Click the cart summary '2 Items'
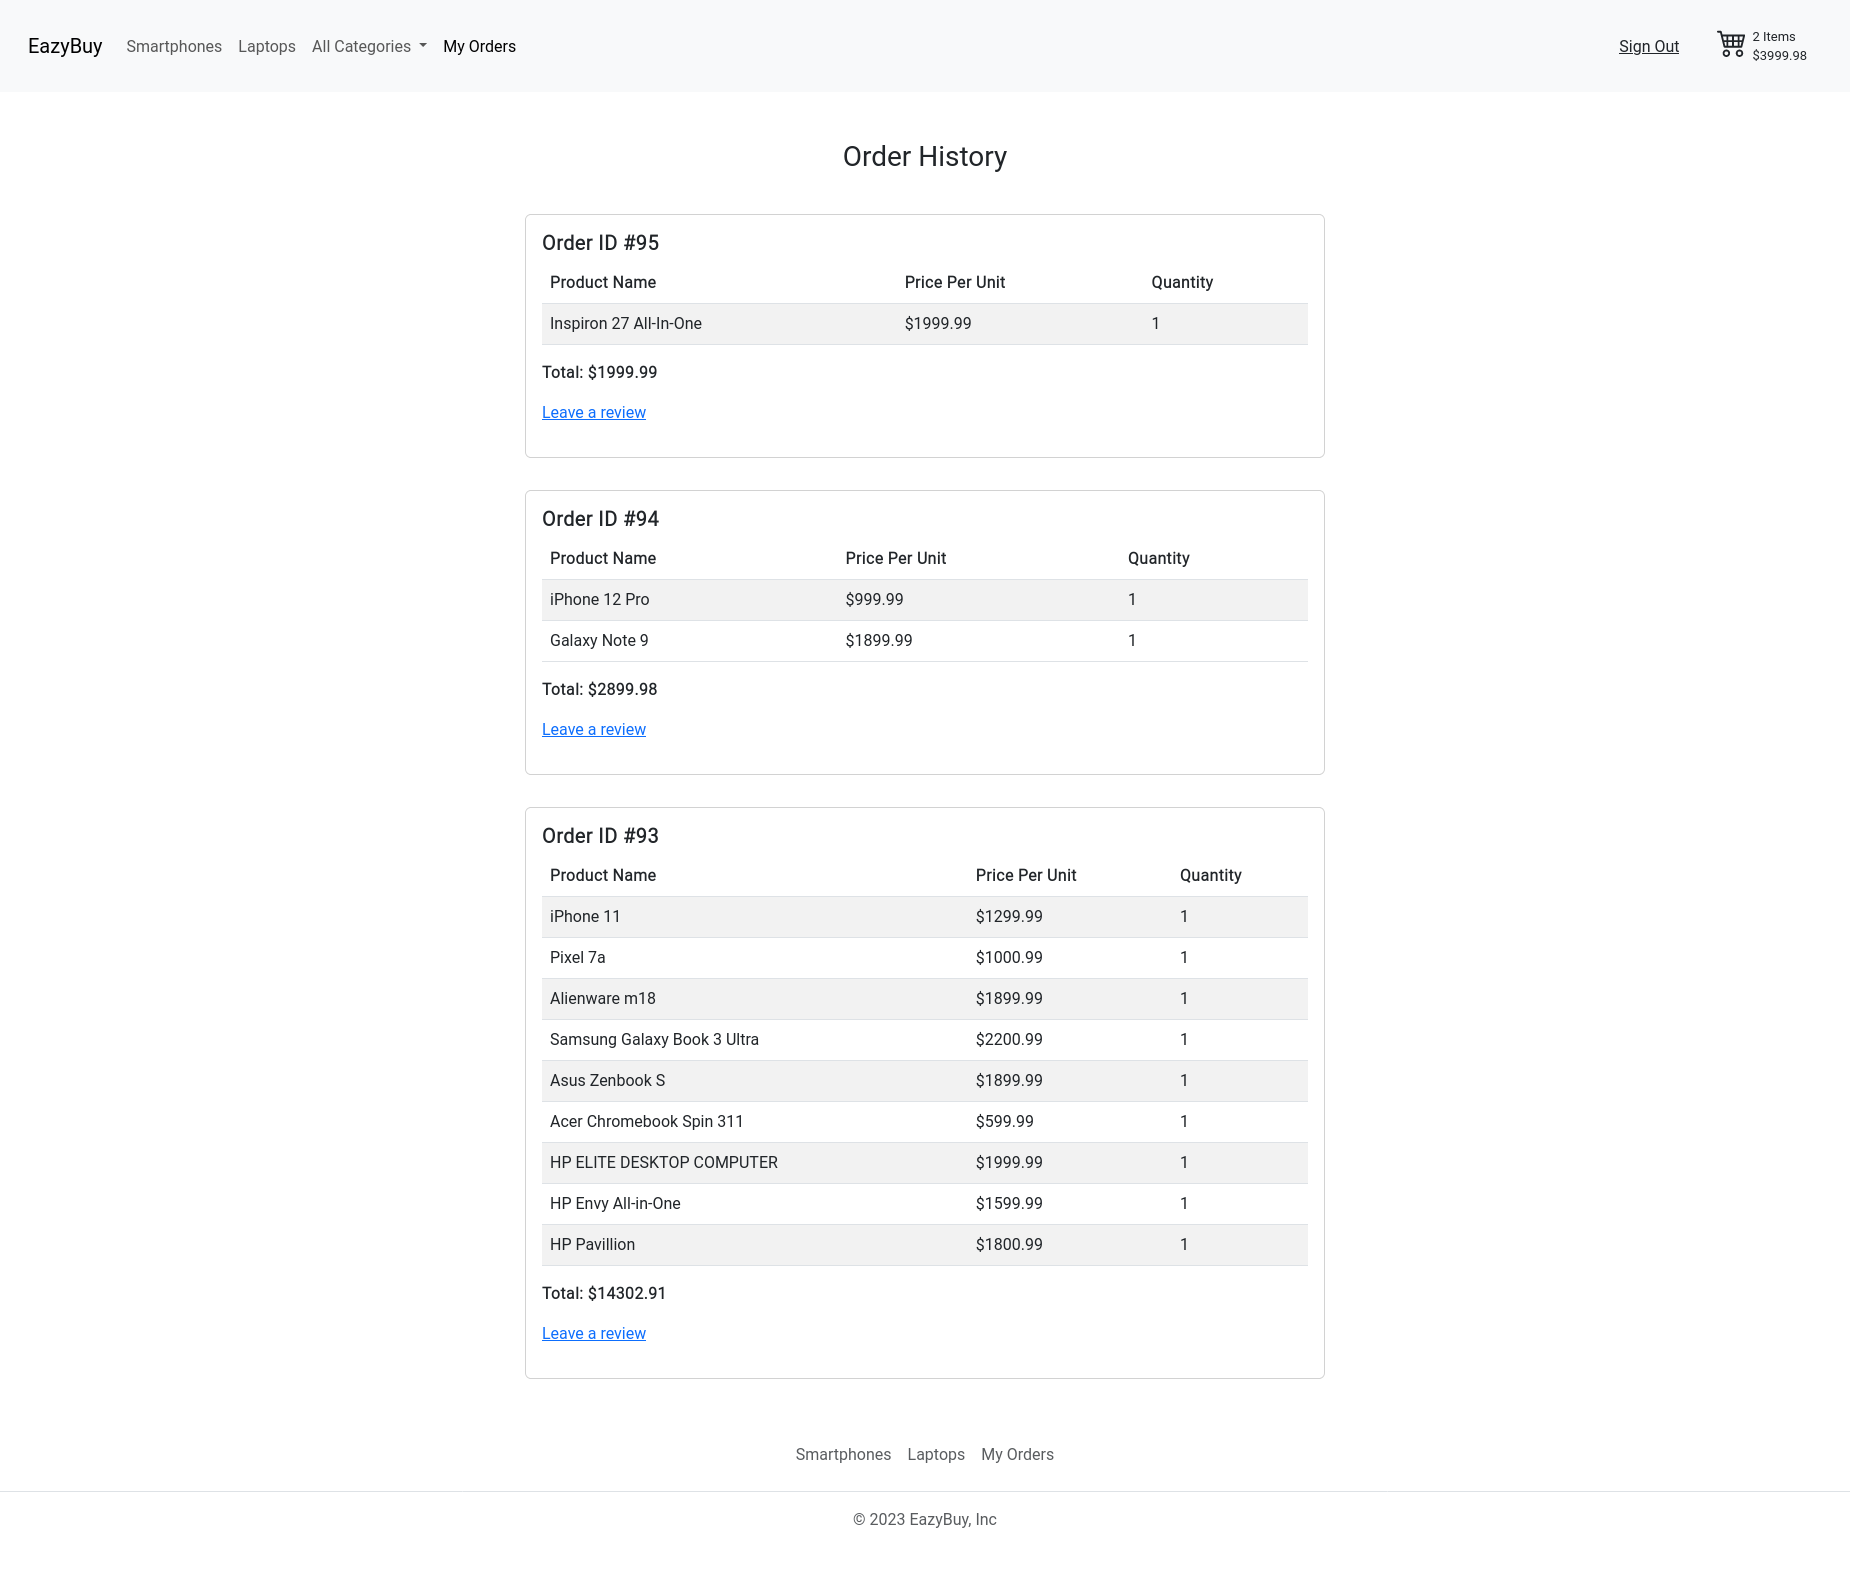 click(x=1774, y=37)
